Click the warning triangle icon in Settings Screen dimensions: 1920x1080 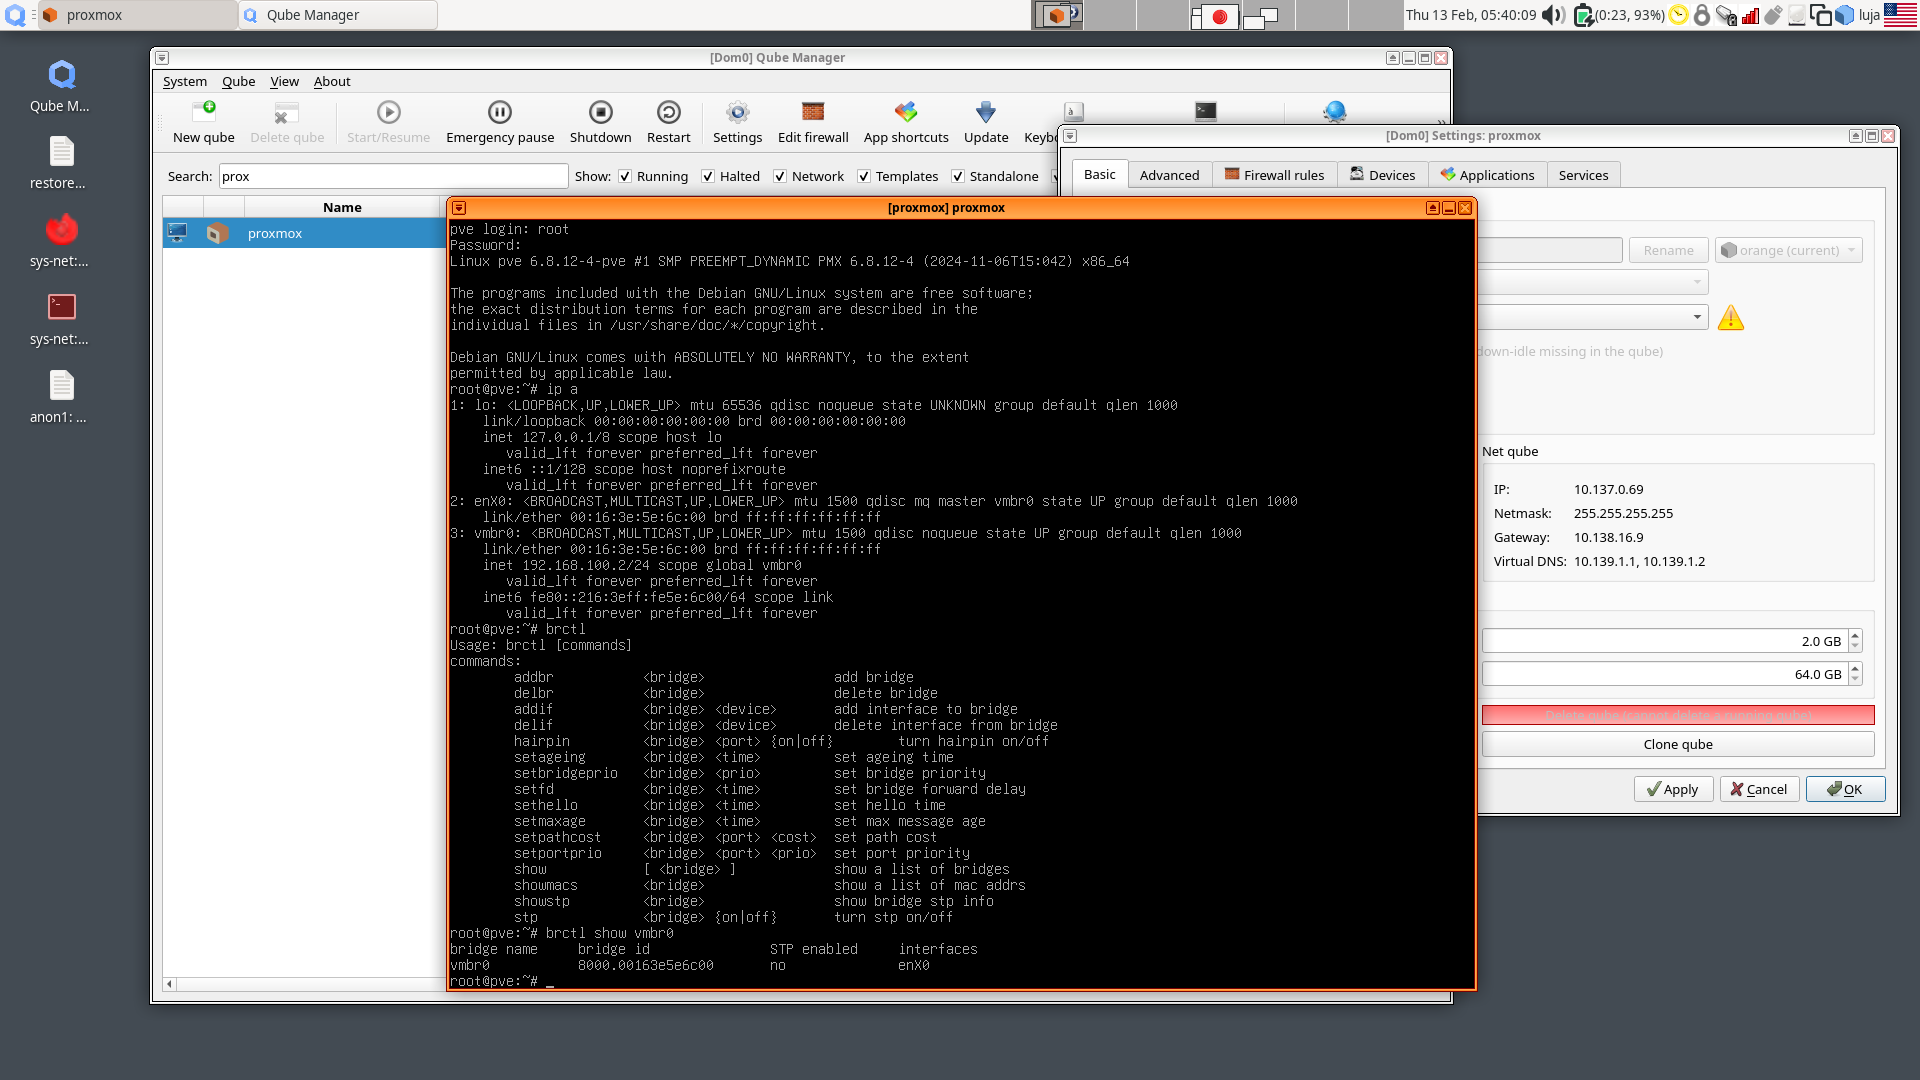pyautogui.click(x=1730, y=318)
